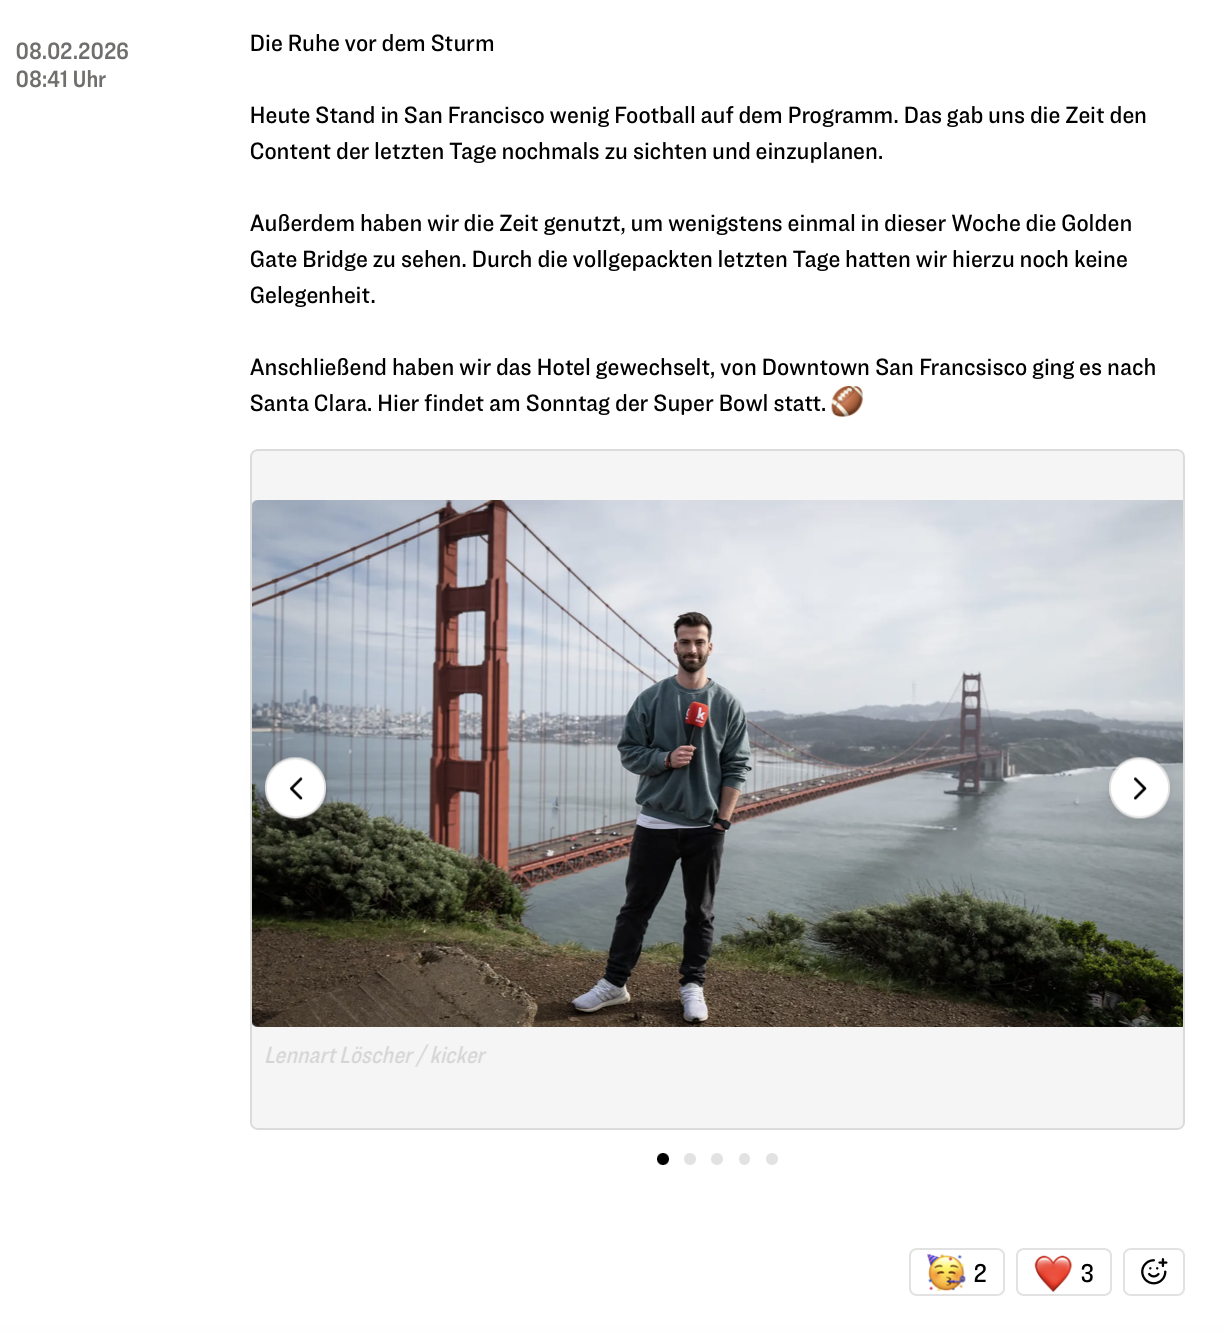Click the timestamp '08:41 Uhr'
The width and height of the screenshot is (1224, 1334).
pyautogui.click(x=61, y=79)
